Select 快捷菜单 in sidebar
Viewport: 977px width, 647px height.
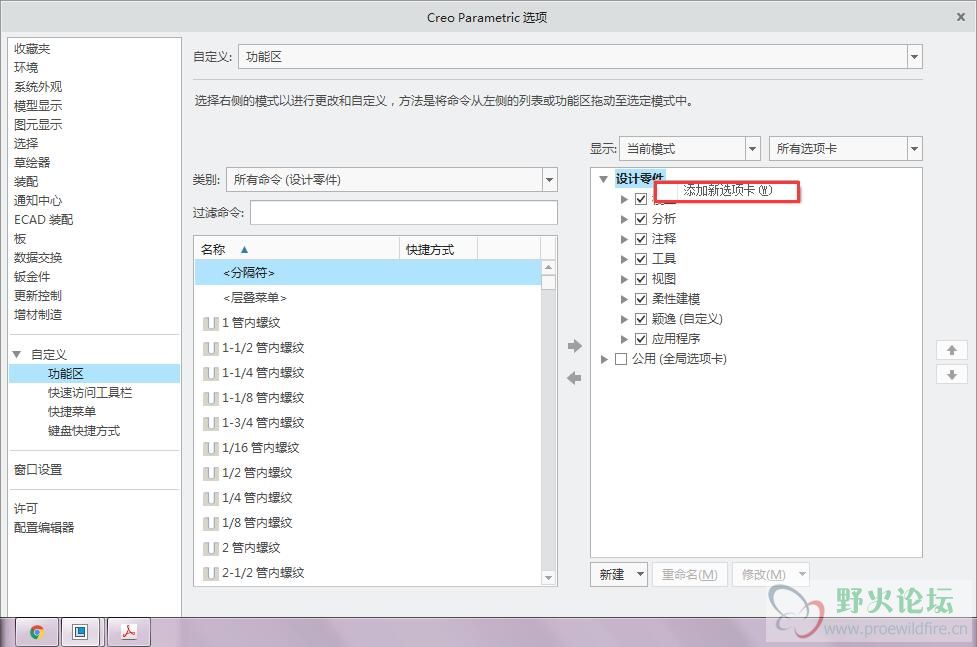tap(72, 411)
